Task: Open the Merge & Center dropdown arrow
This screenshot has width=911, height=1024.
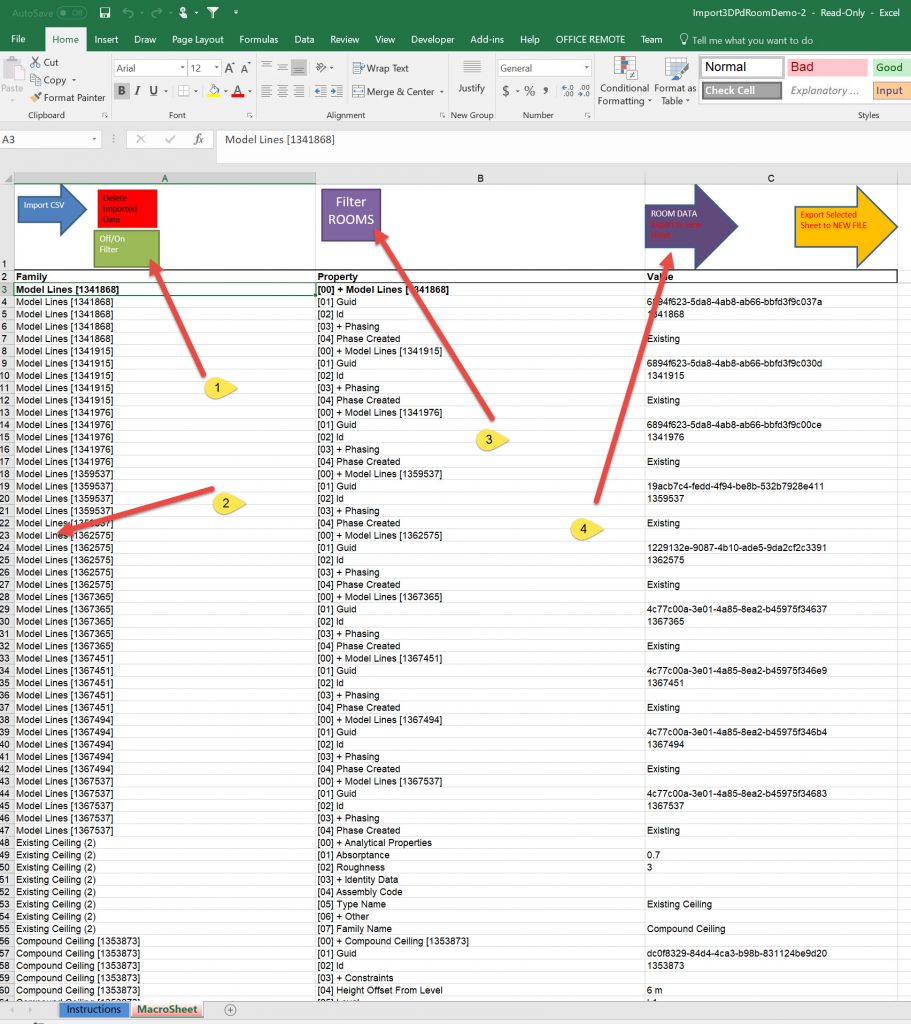Action: click(442, 92)
